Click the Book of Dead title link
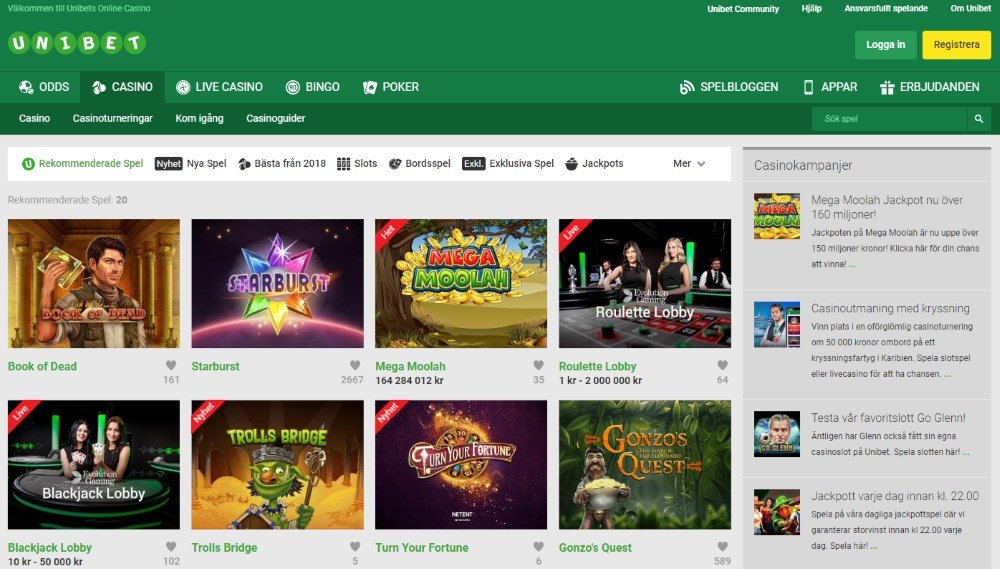The image size is (1000, 569). (42, 366)
